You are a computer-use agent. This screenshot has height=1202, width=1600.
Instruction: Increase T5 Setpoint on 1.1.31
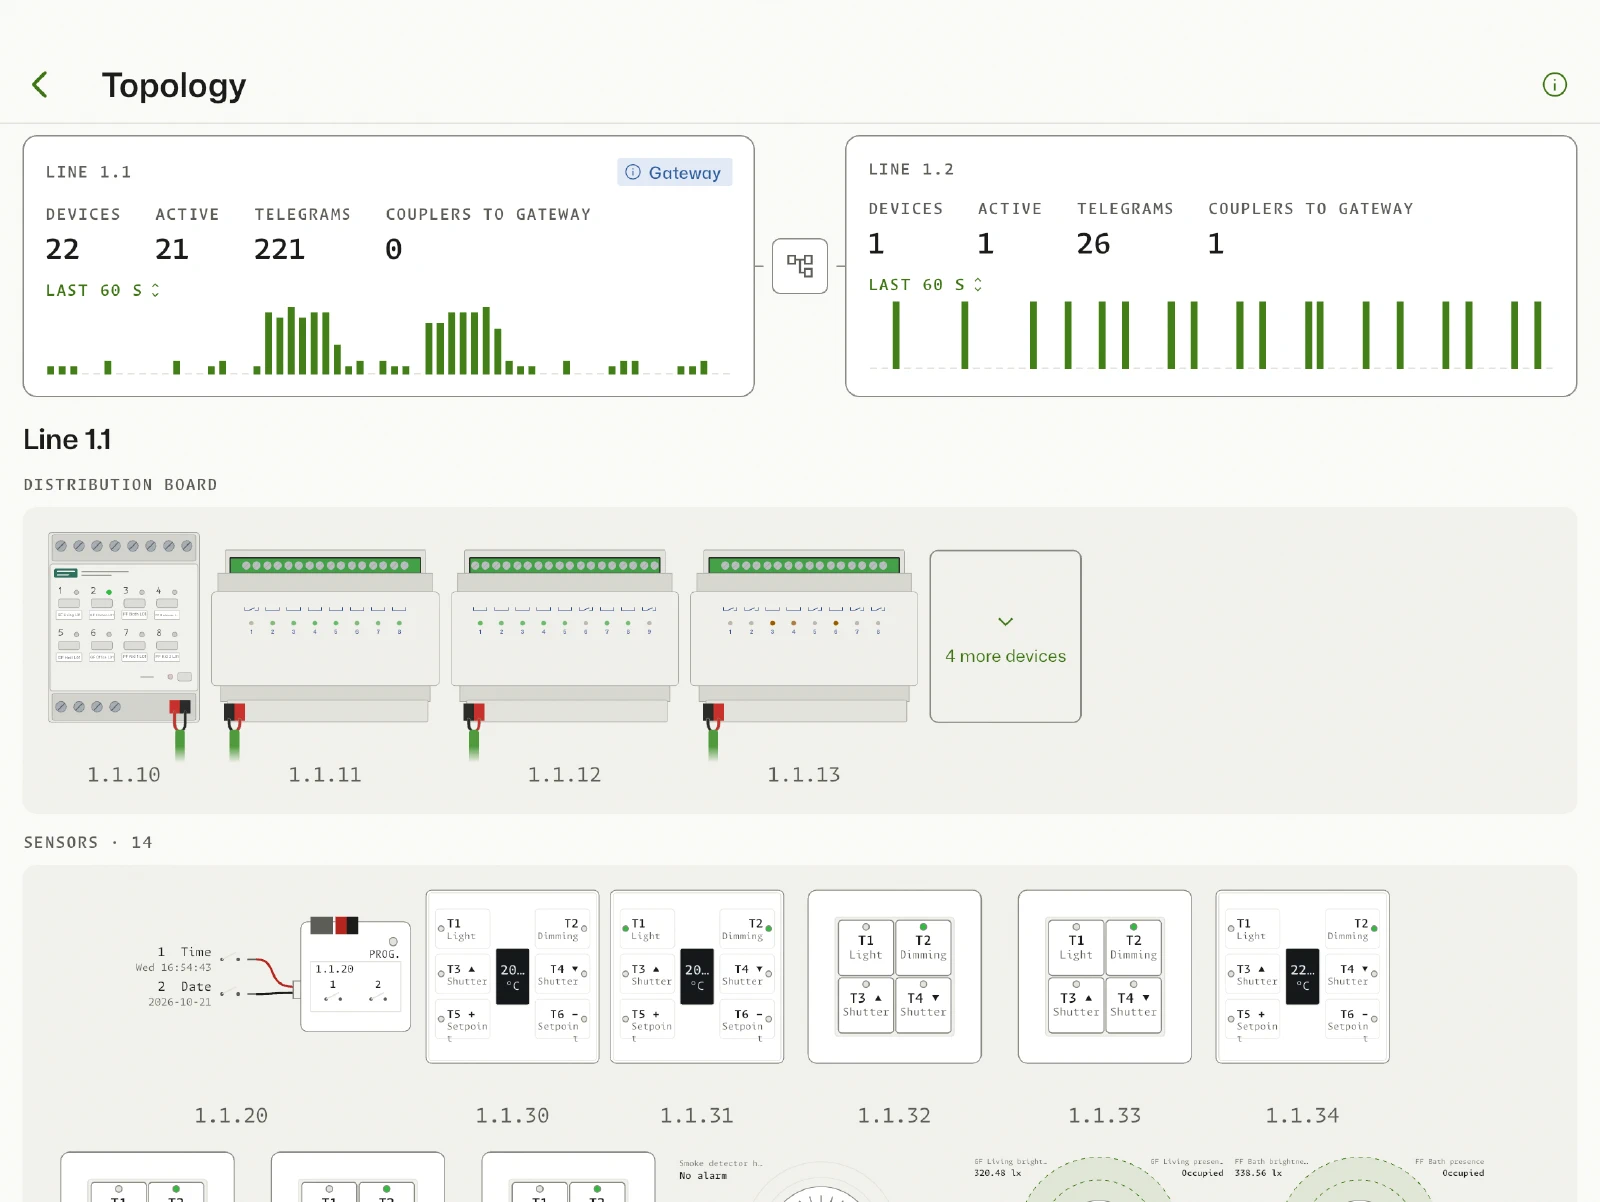[647, 1020]
